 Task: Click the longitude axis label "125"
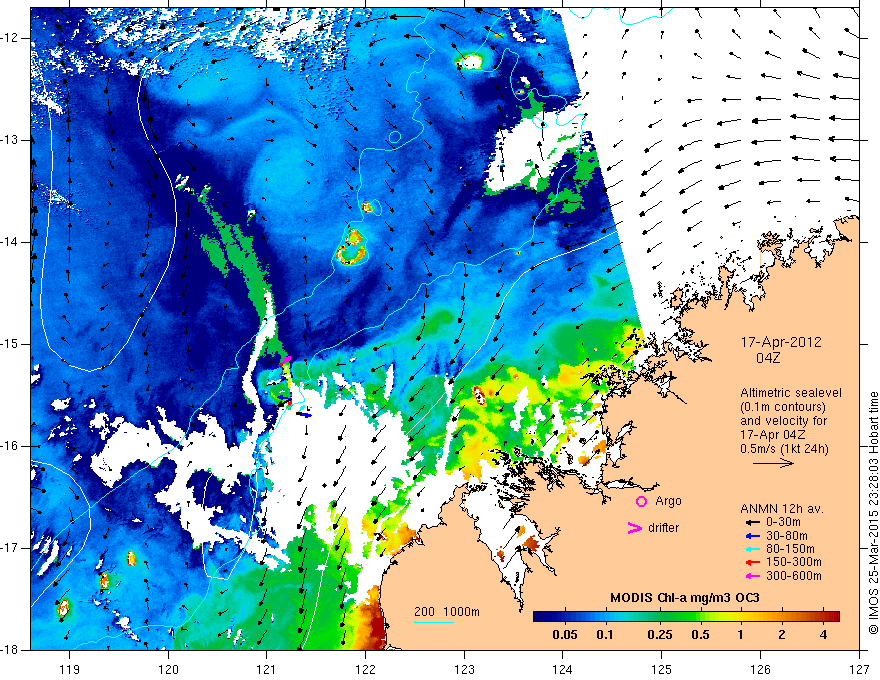click(662, 669)
